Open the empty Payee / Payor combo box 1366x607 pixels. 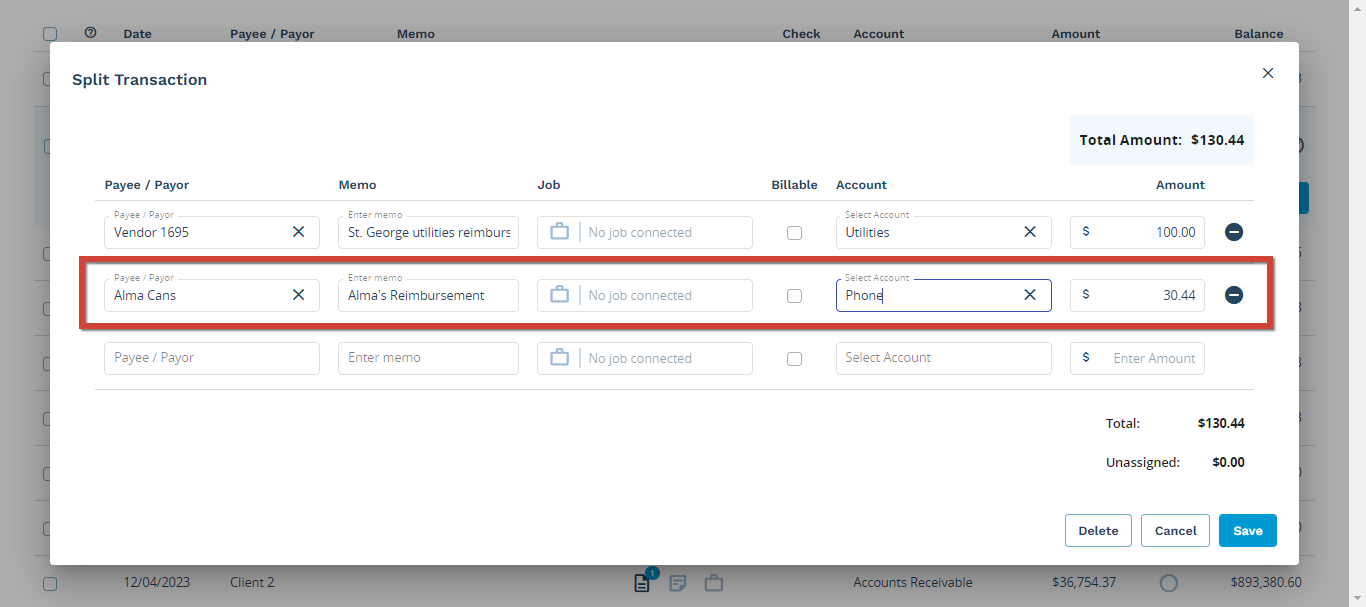211,358
